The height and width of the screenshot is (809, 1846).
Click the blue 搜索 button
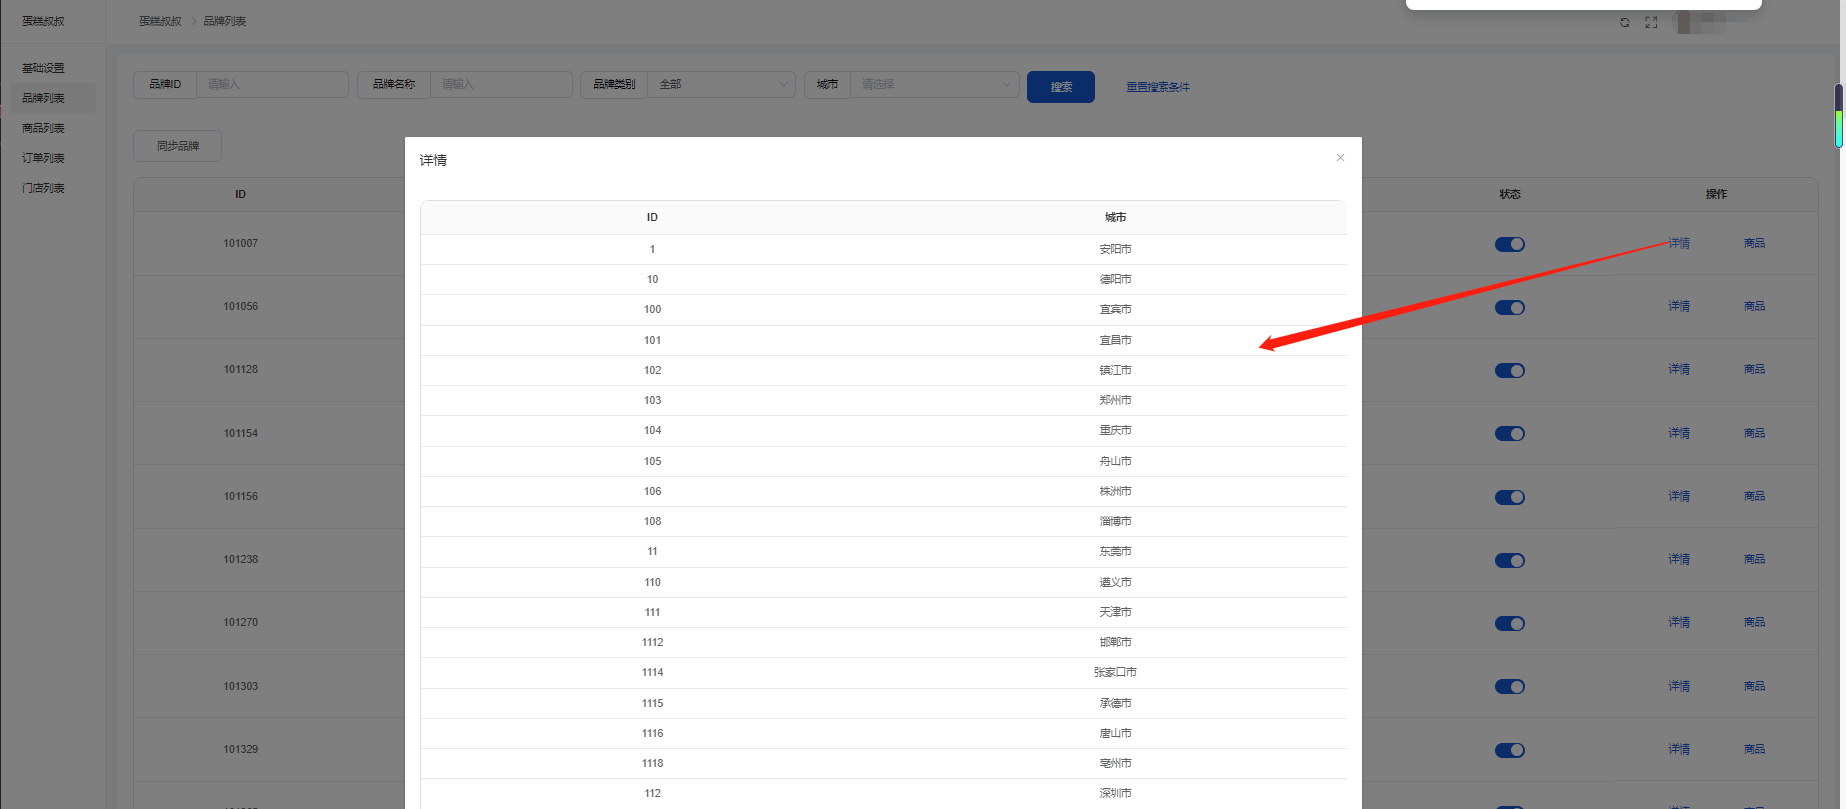click(1060, 87)
